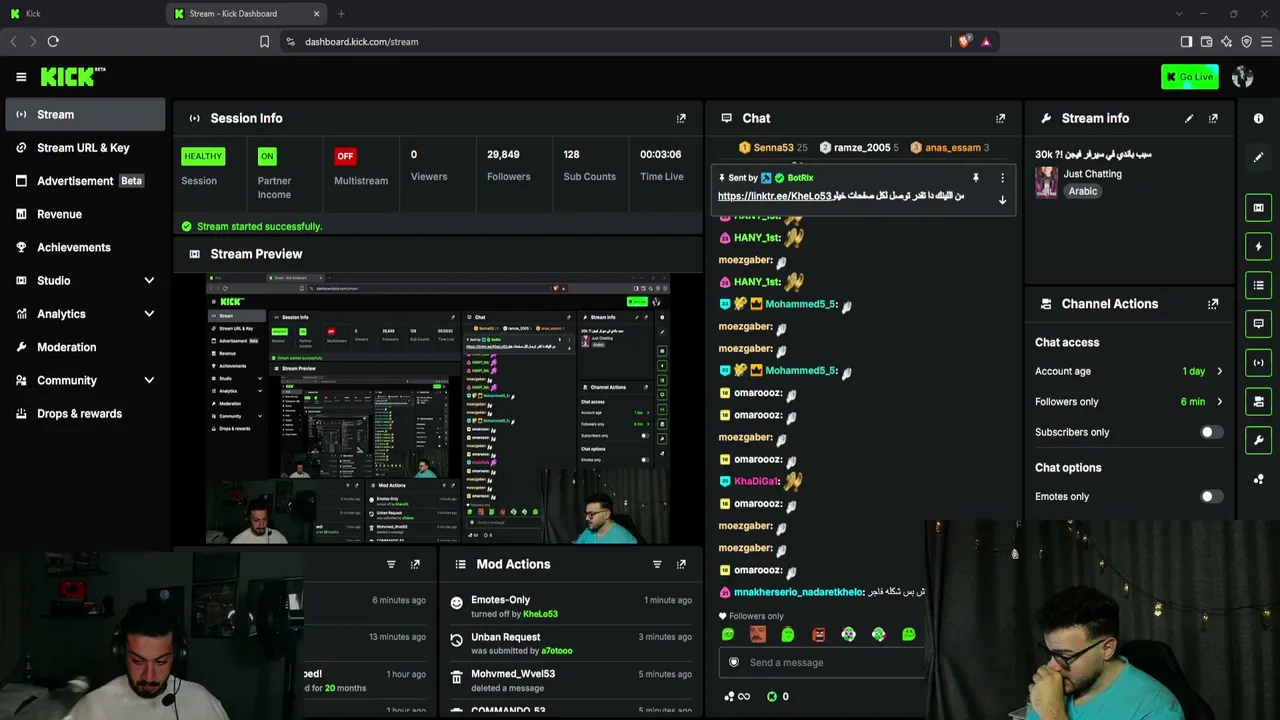Click the Kick logo in header
The width and height of the screenshot is (1280, 720).
72,77
